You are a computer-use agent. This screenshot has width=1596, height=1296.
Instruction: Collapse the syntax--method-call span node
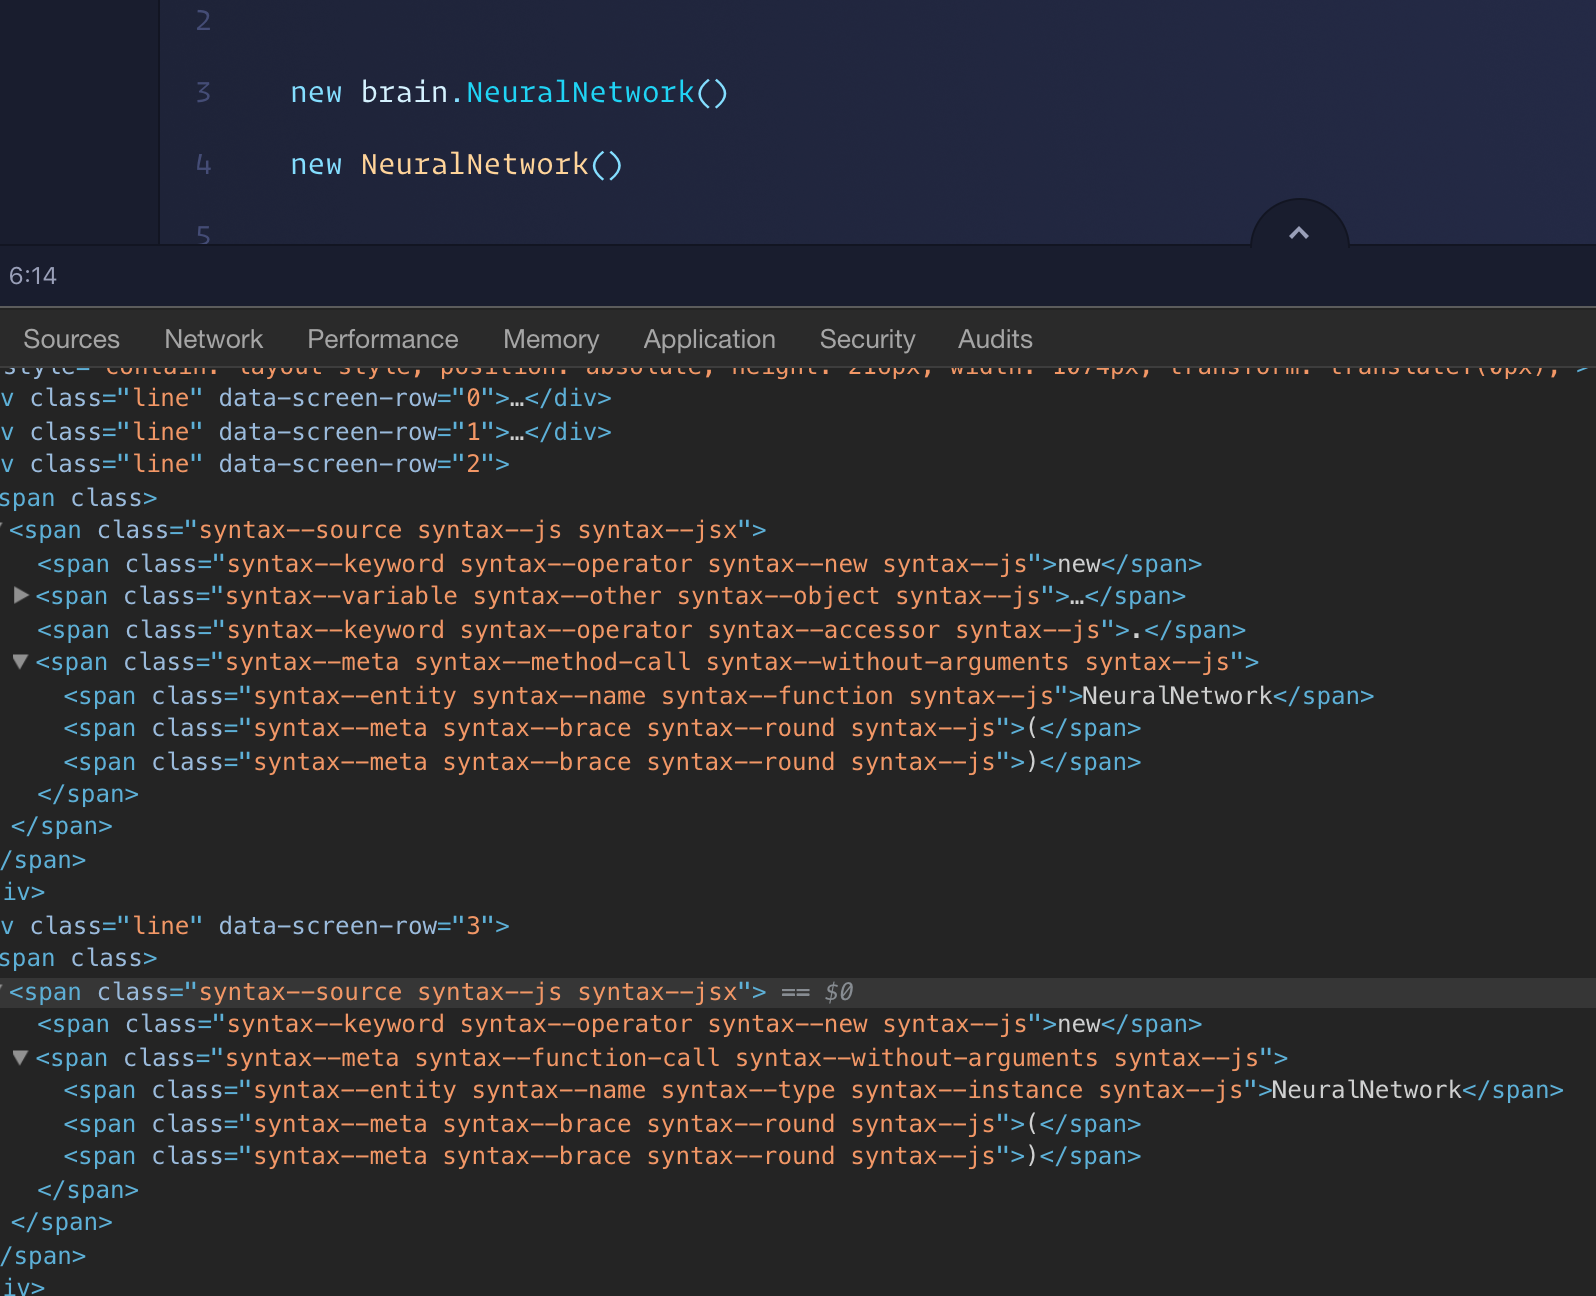[x=20, y=661]
